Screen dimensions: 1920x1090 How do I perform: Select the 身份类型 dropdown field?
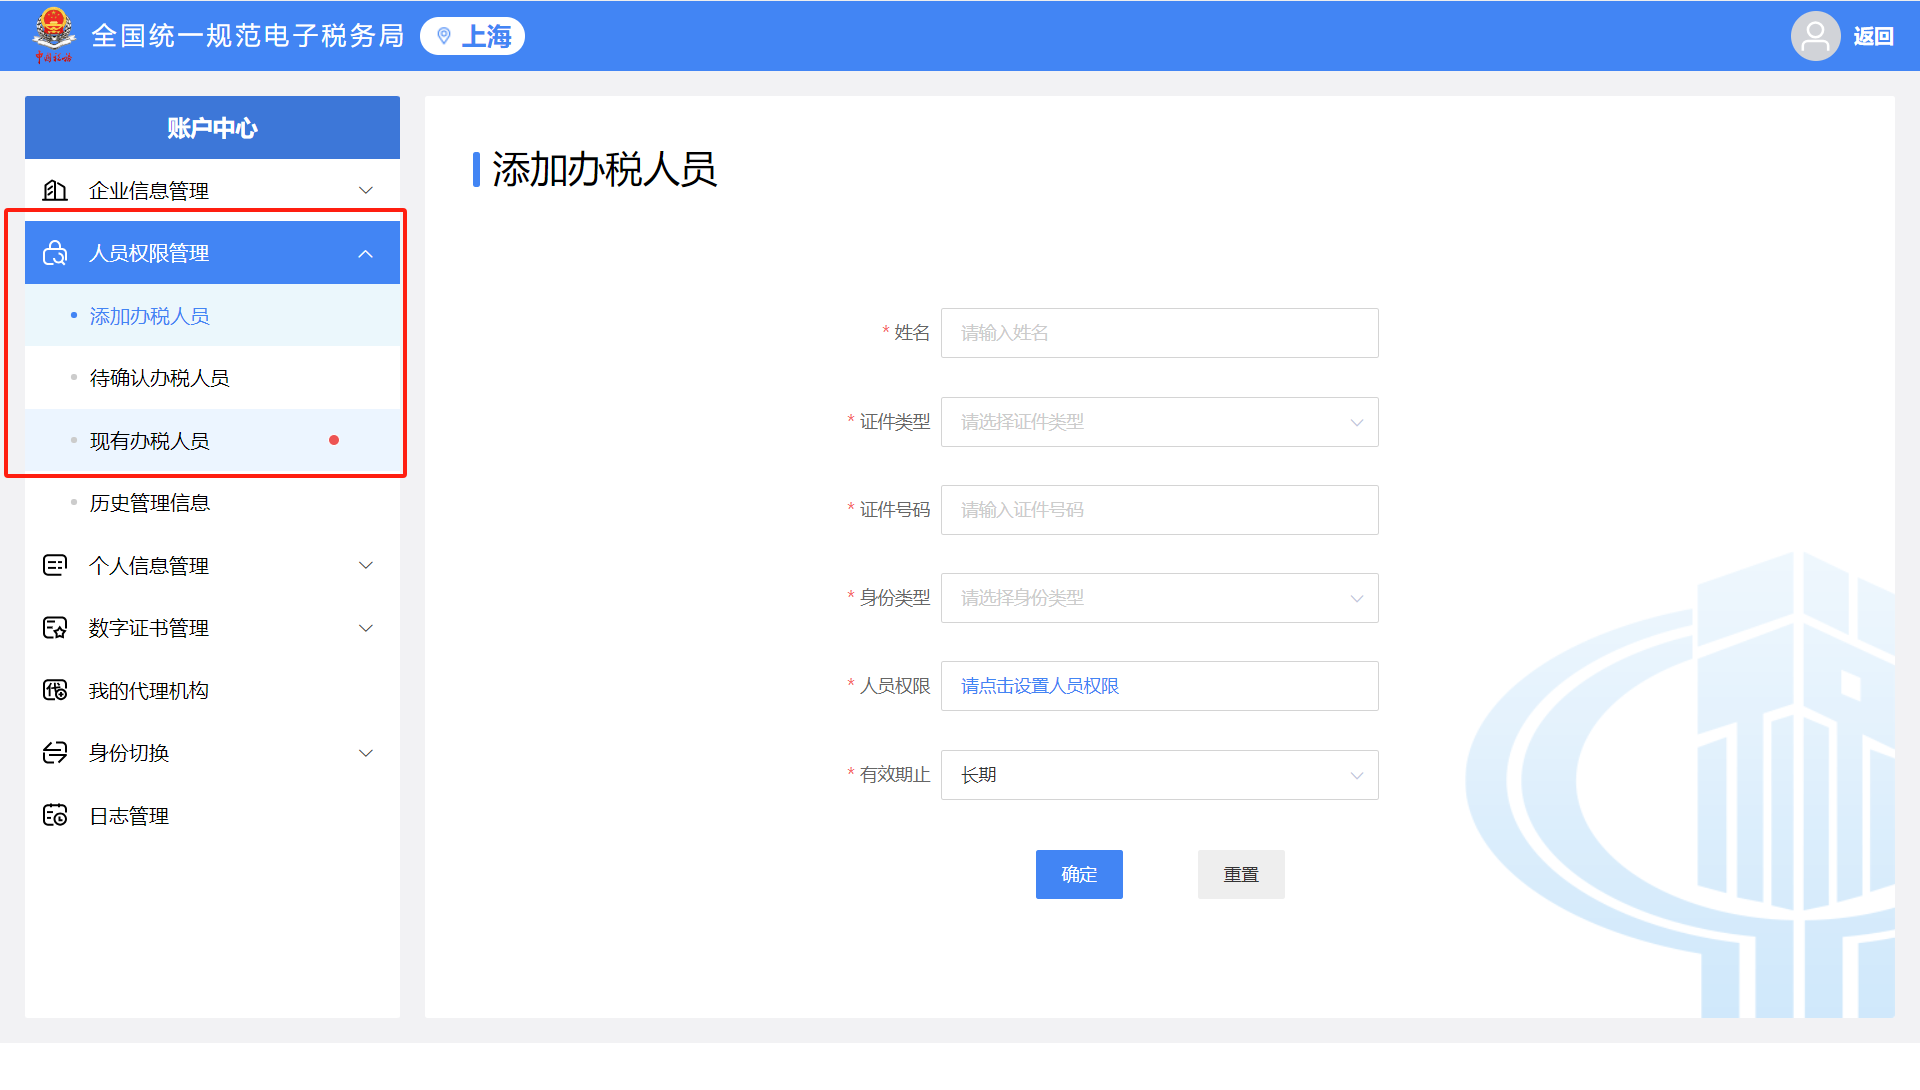pos(1159,598)
